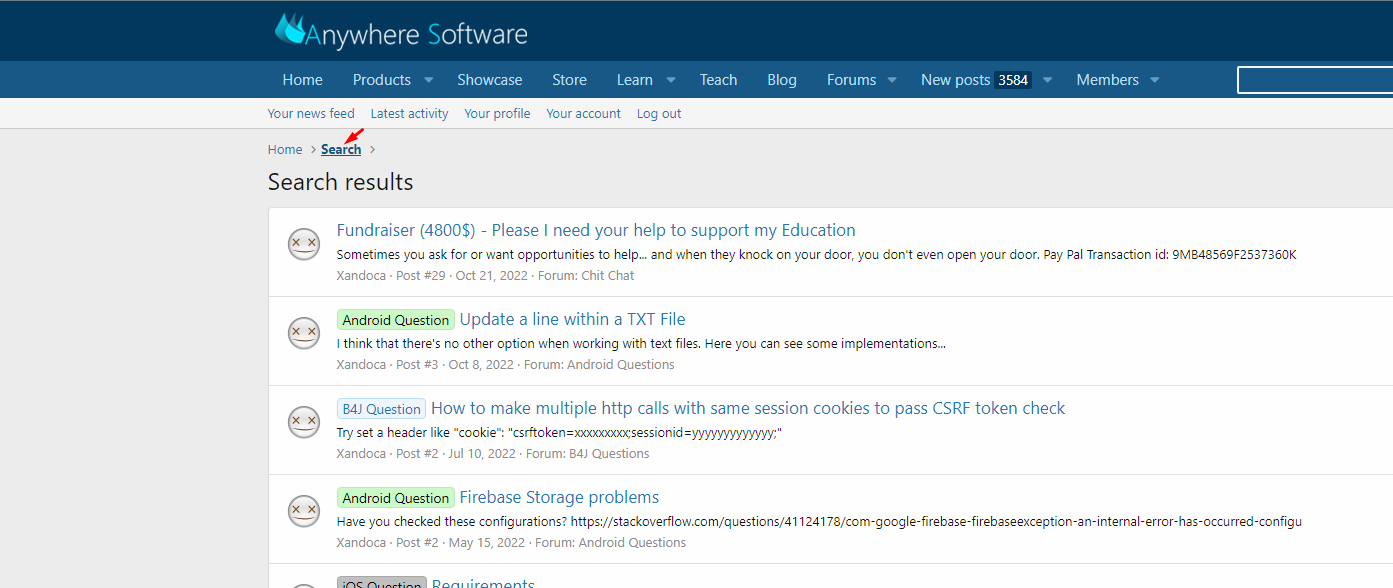
Task: Click Xandoca on the Jul 10, 2022 row
Action: (x=361, y=453)
